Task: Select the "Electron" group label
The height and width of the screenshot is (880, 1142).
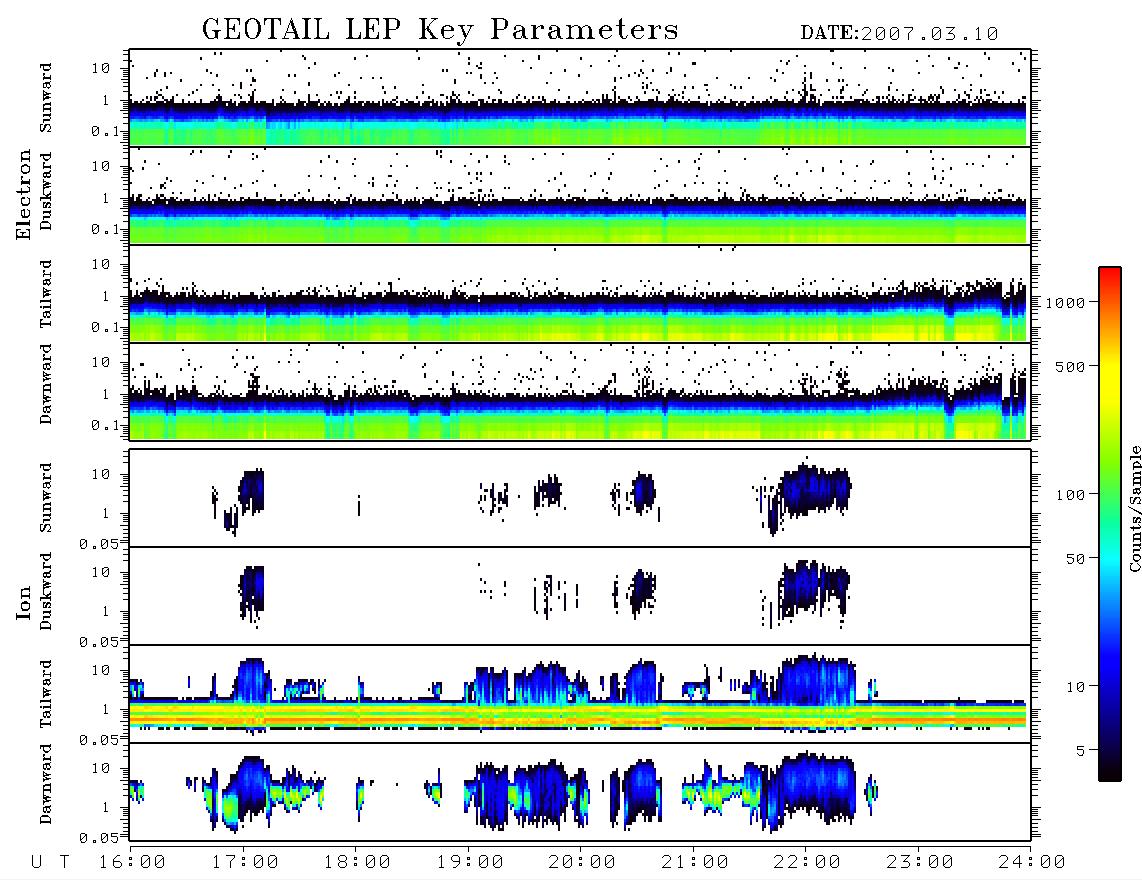Action: pyautogui.click(x=24, y=195)
